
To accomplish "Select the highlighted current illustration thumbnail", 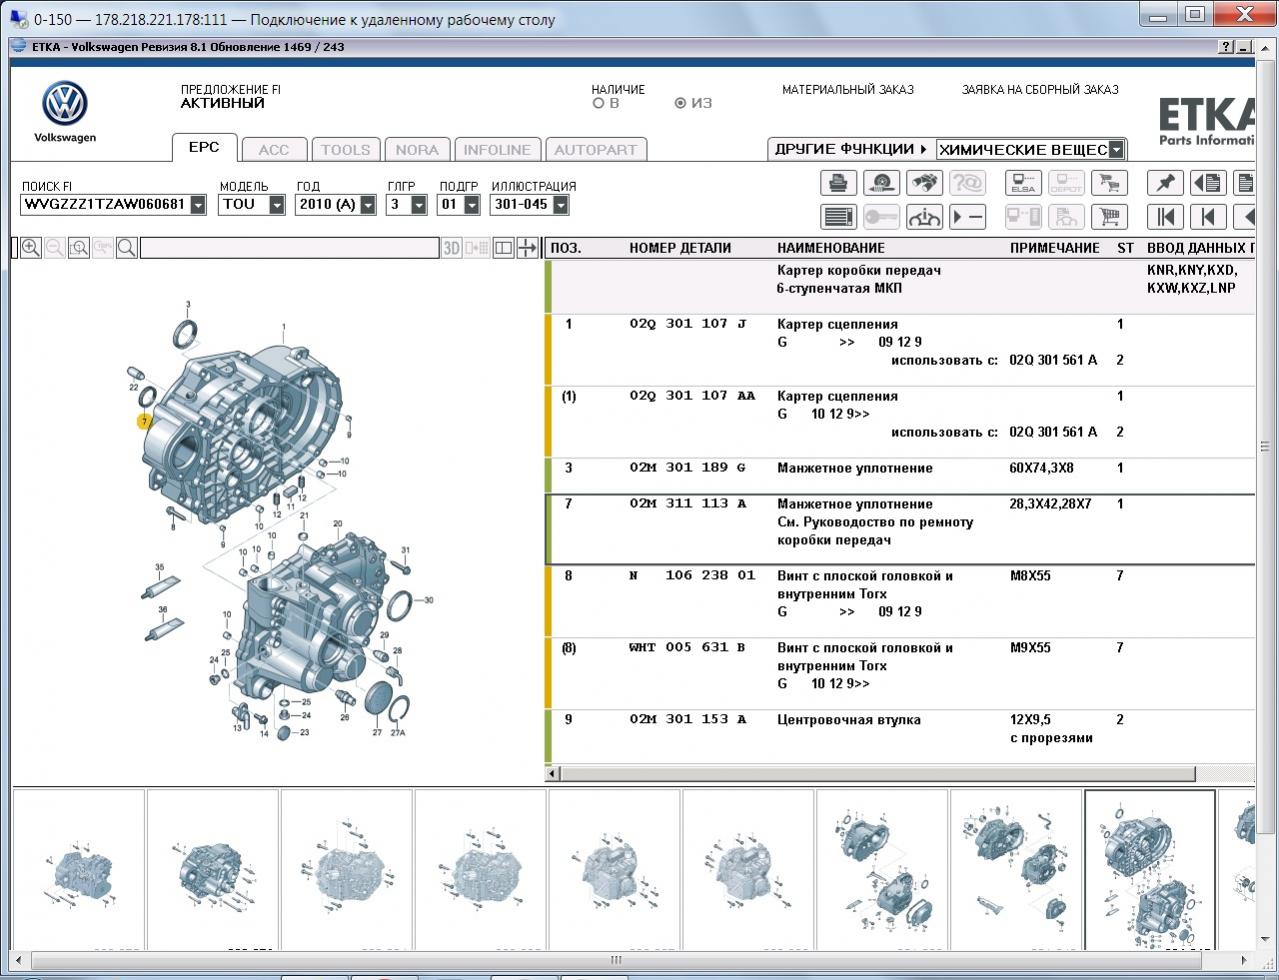I will [x=1150, y=870].
